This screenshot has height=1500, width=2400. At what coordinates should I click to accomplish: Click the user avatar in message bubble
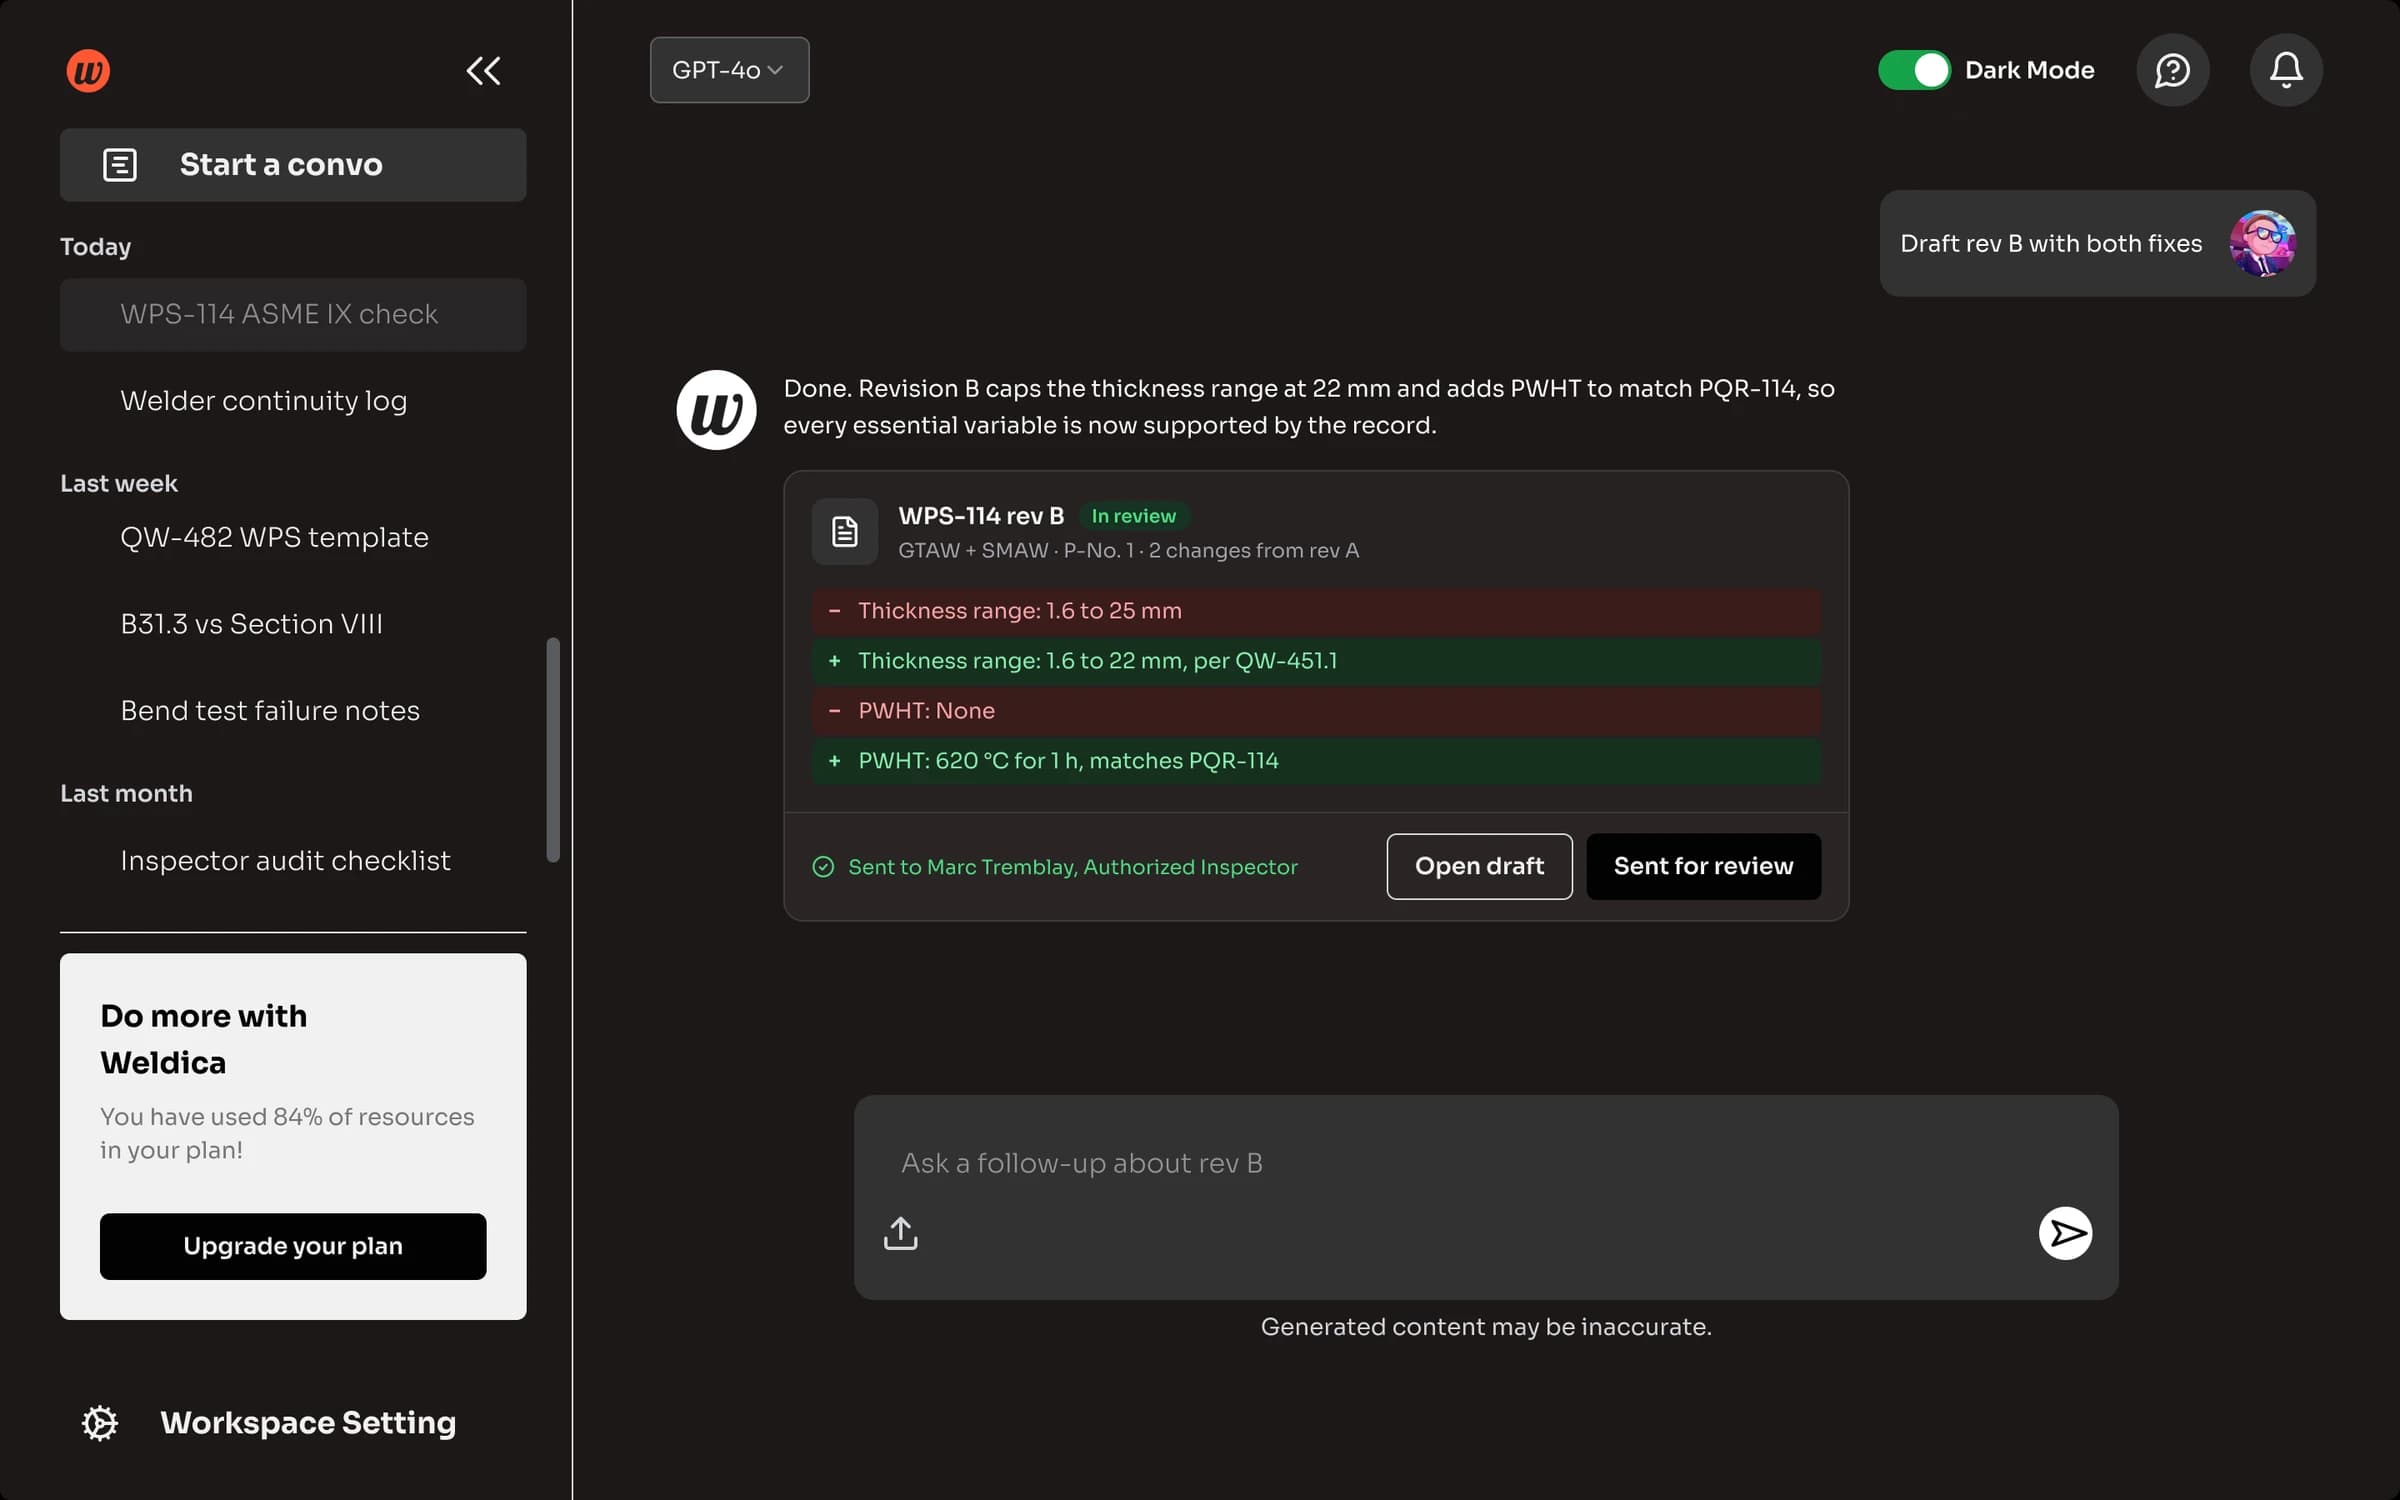2262,243
